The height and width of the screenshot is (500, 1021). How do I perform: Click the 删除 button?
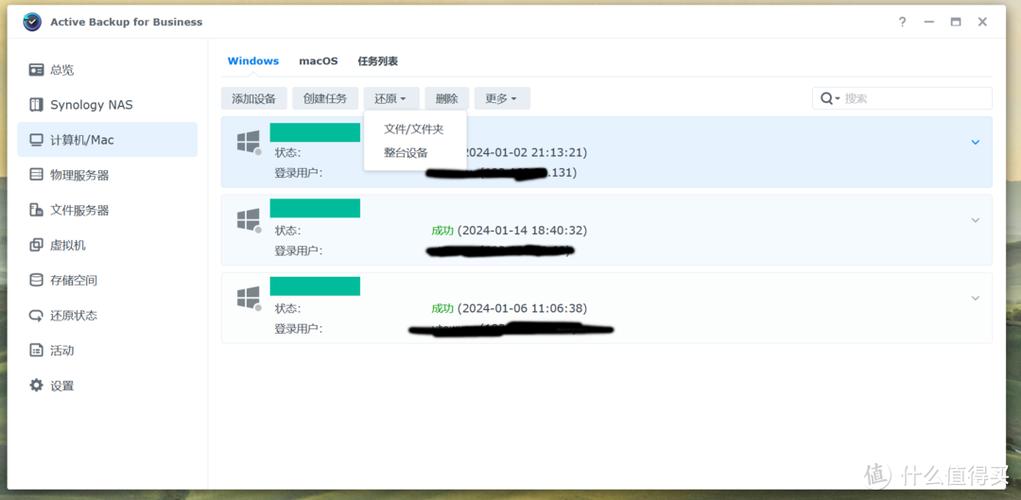[447, 98]
